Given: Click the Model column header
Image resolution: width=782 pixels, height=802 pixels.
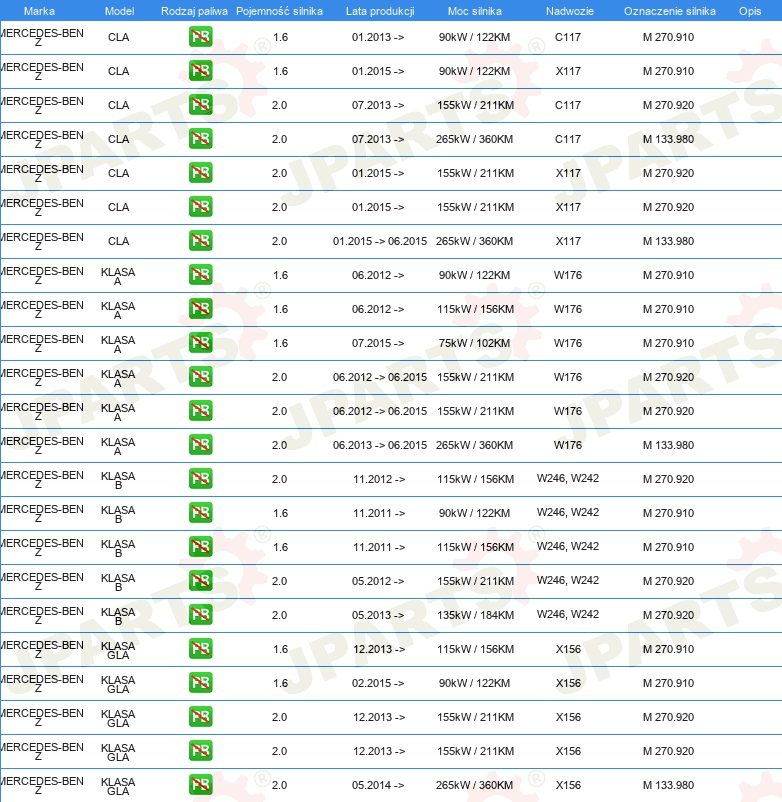Looking at the screenshot, I should [x=119, y=11].
